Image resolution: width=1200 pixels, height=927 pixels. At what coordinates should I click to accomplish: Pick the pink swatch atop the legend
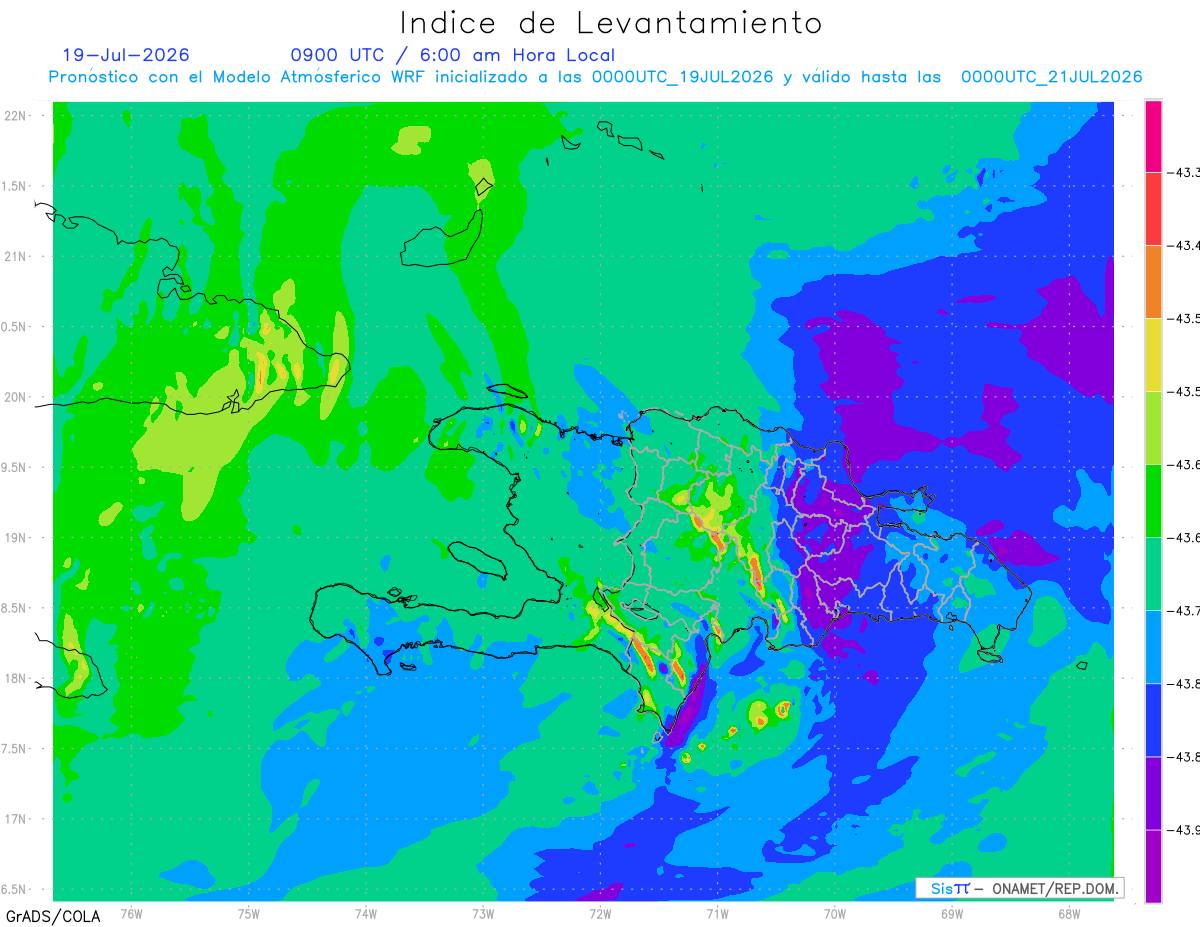pos(1153,136)
